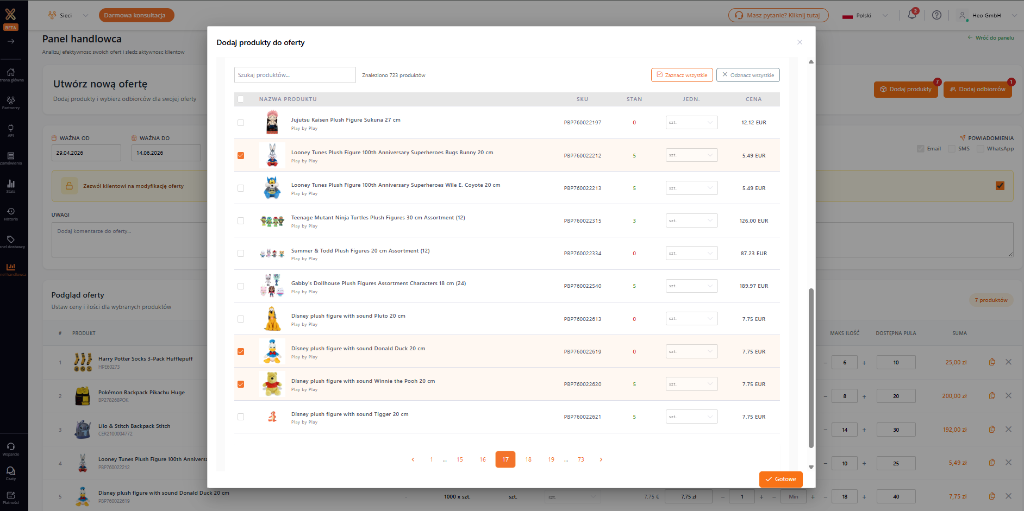Click the Gotowe button
Image resolution: width=1024 pixels, height=511 pixels.
point(780,479)
